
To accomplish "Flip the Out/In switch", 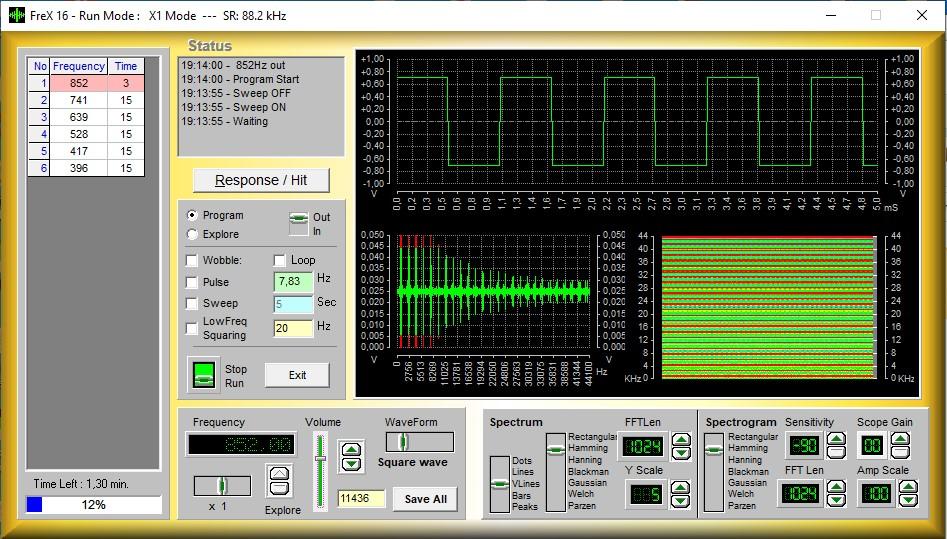I will point(298,223).
